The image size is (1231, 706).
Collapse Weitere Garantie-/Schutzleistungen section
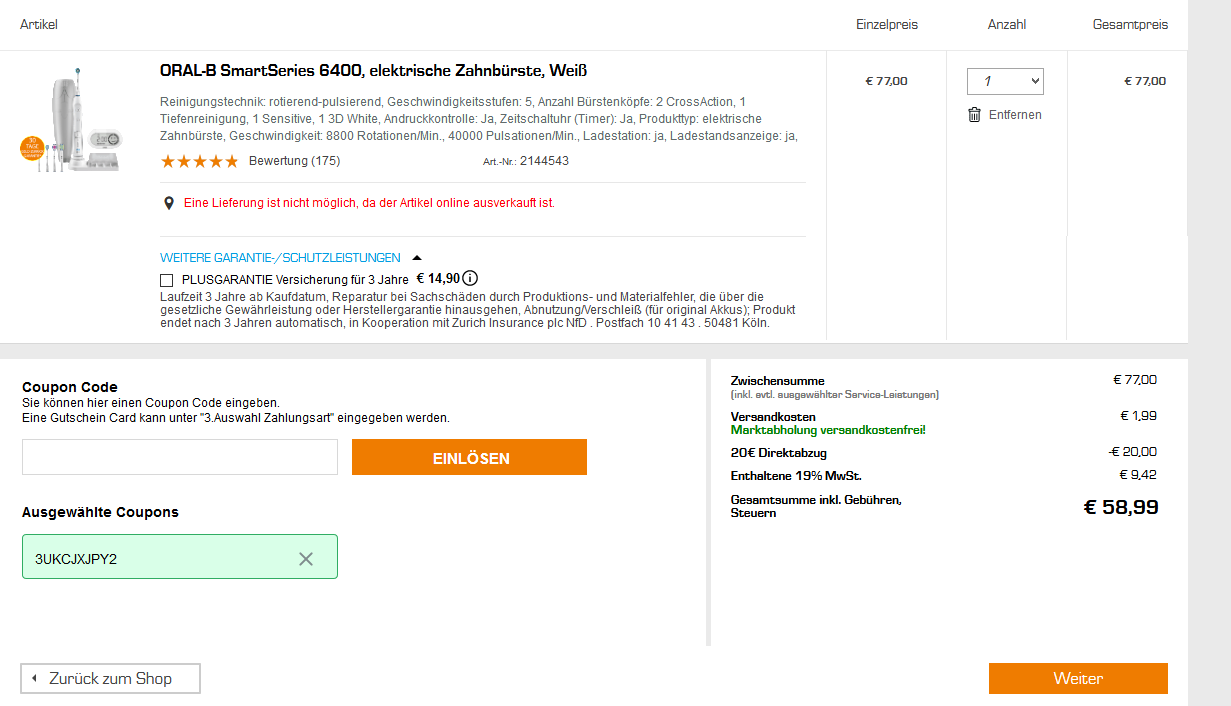tap(280, 258)
